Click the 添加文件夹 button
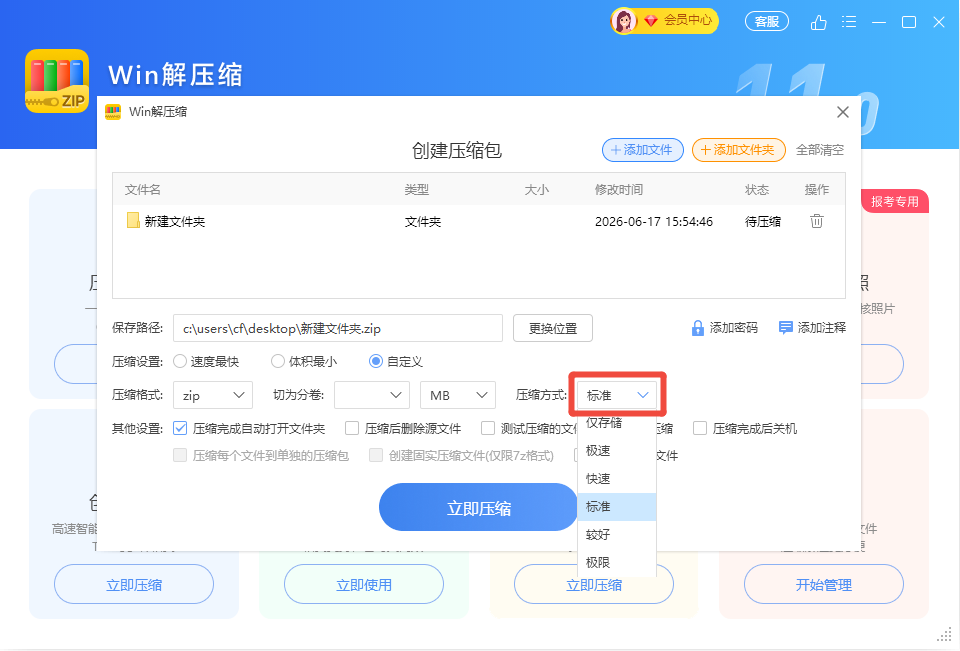The width and height of the screenshot is (960, 651). click(x=738, y=150)
